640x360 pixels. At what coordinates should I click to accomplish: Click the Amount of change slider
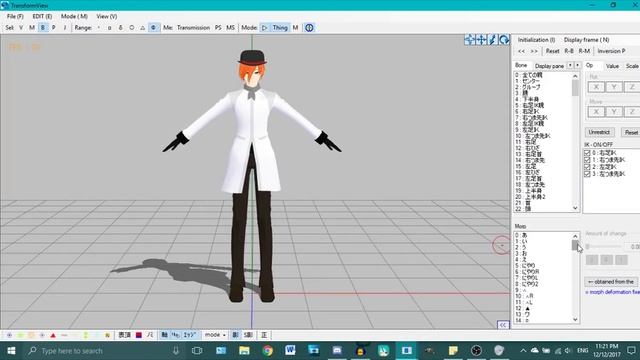point(604,247)
